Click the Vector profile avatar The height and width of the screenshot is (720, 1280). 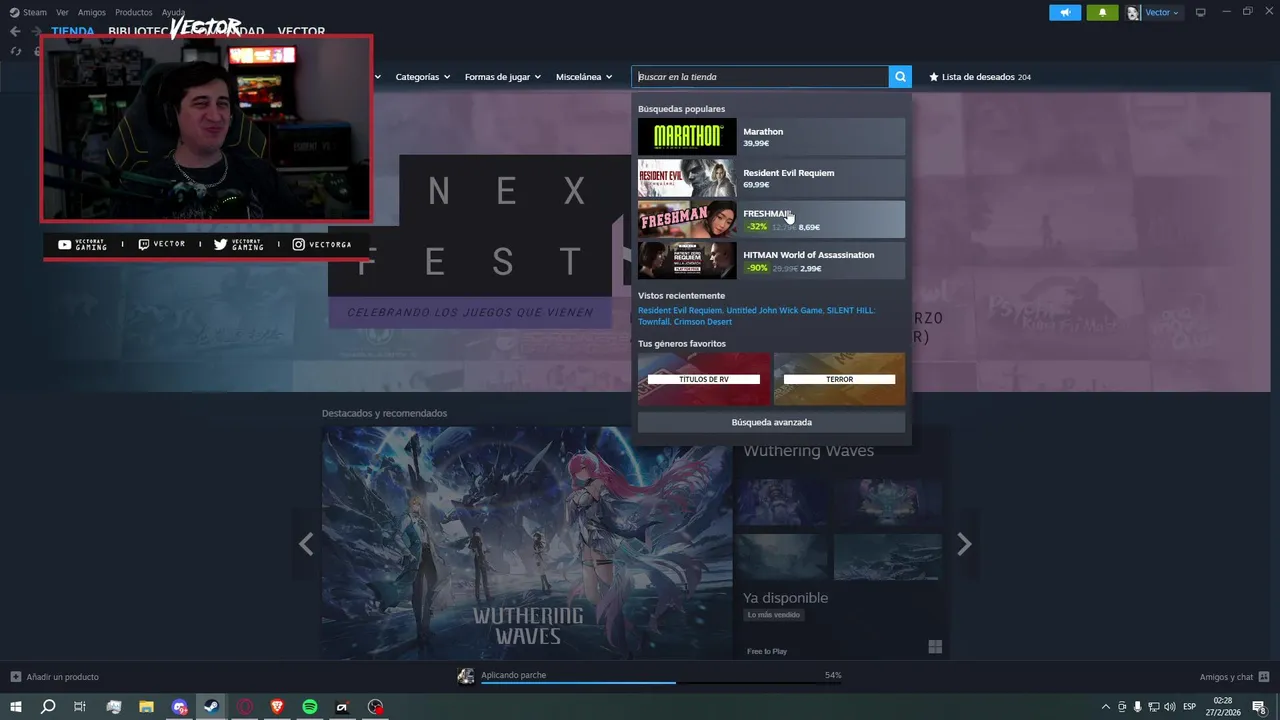(x=1133, y=13)
